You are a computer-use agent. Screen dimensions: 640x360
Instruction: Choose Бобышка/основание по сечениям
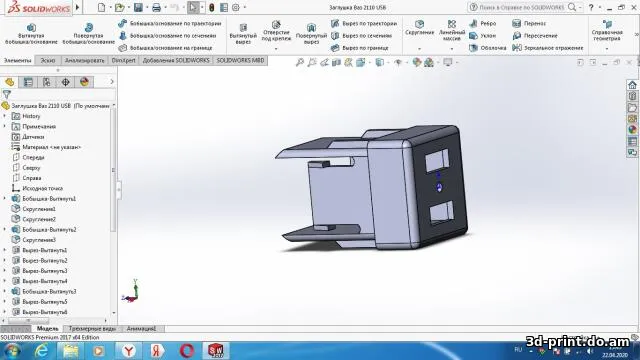click(x=167, y=36)
